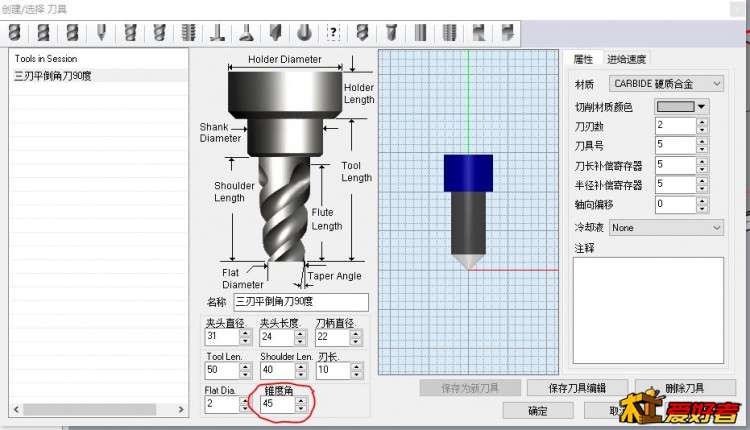Decrease 刃长 with its down spinner arrow

357,375
